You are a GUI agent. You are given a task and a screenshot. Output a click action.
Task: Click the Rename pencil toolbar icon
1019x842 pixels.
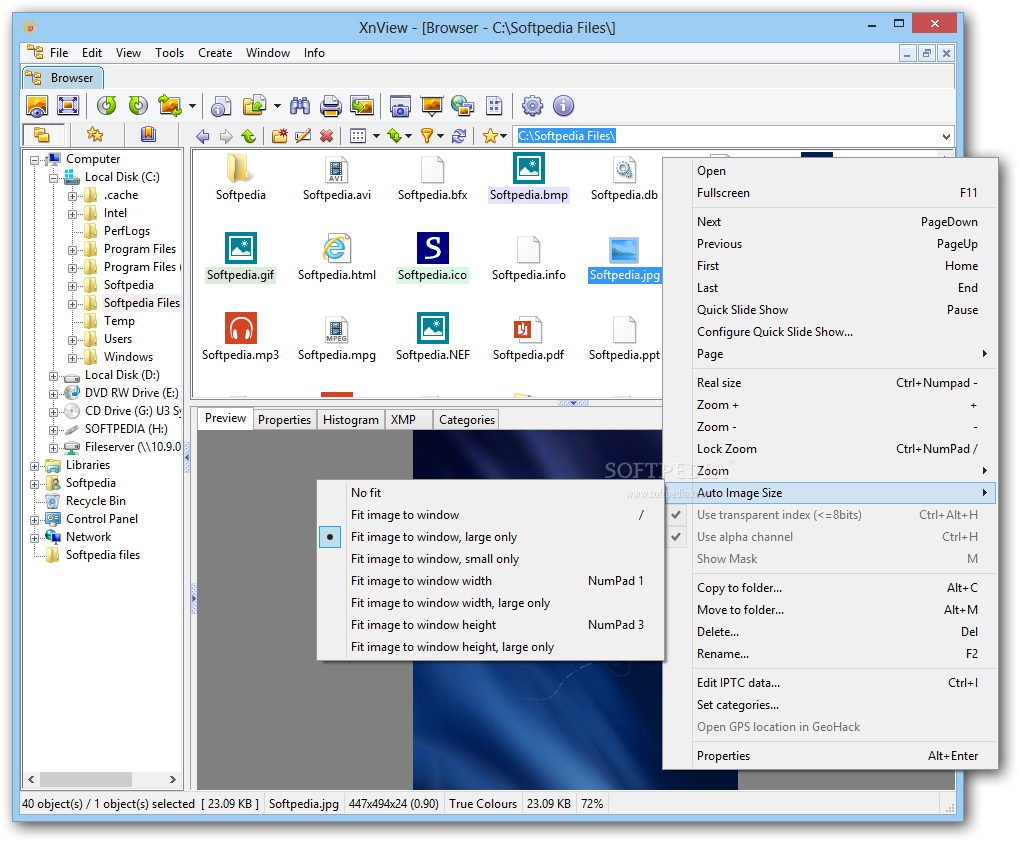coord(303,136)
